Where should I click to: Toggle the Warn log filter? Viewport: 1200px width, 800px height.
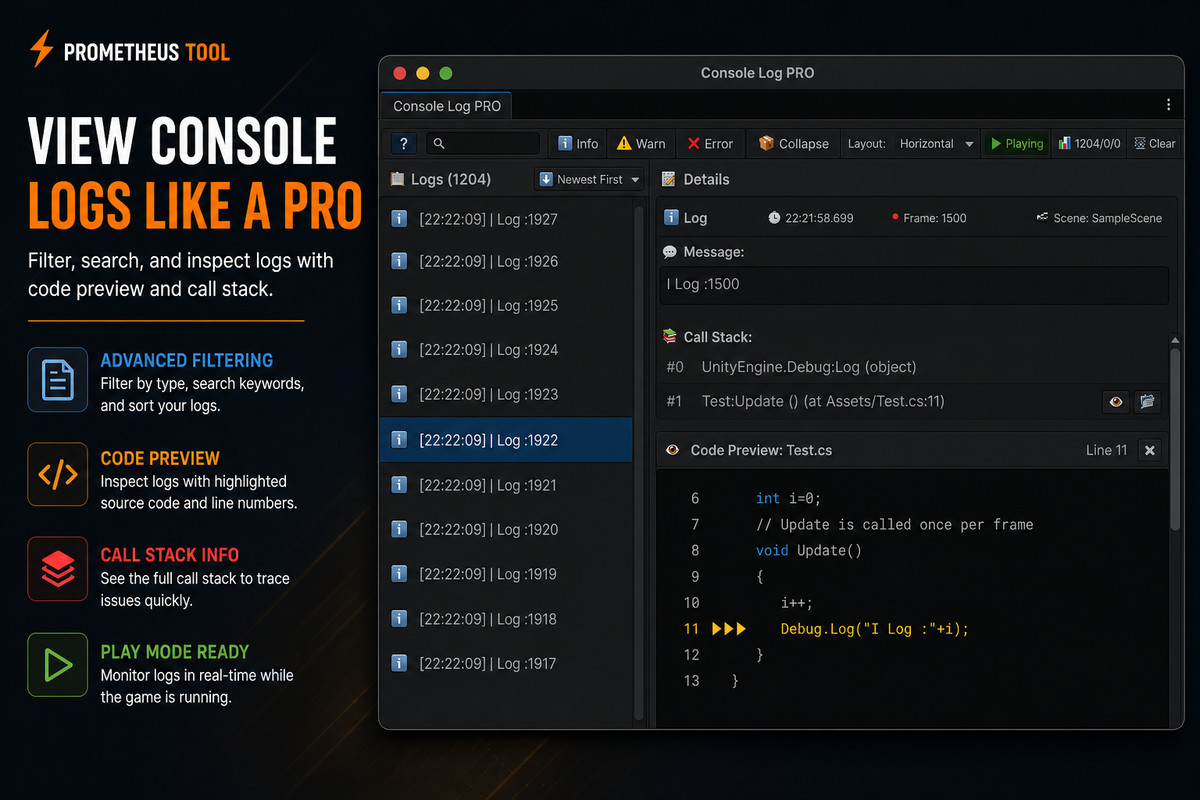pyautogui.click(x=641, y=144)
